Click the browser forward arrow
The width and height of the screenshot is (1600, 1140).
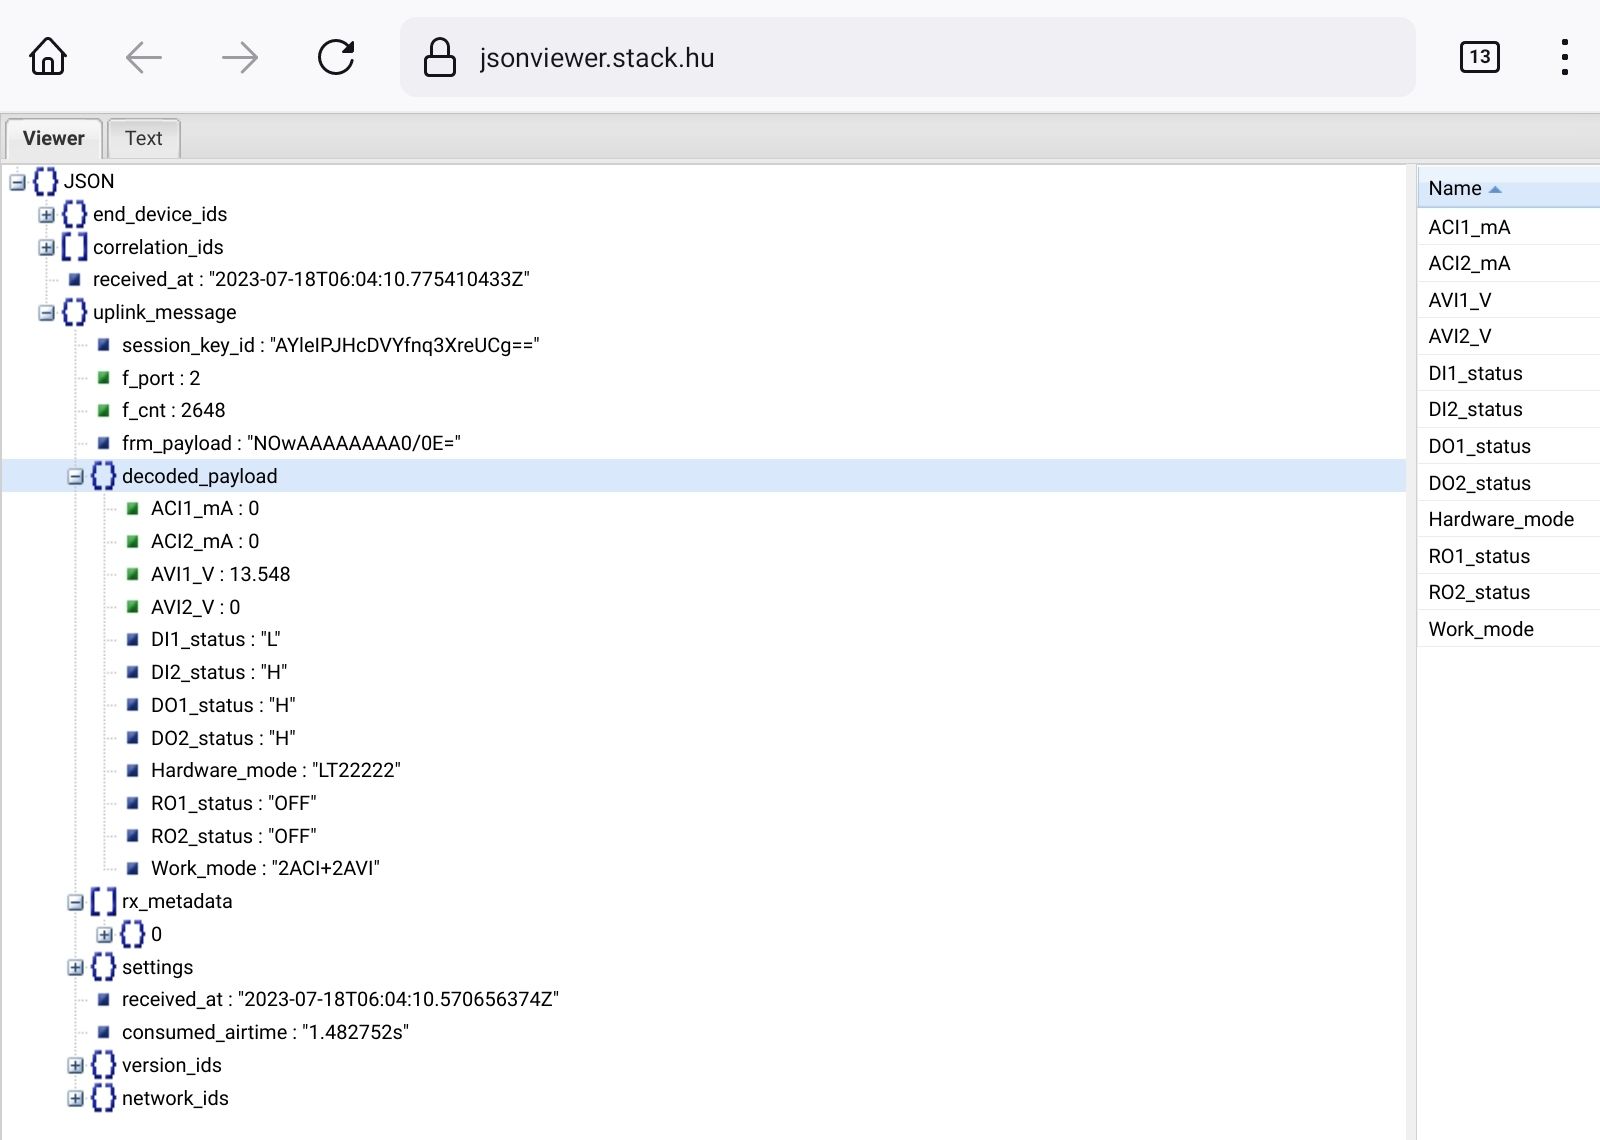click(x=240, y=57)
